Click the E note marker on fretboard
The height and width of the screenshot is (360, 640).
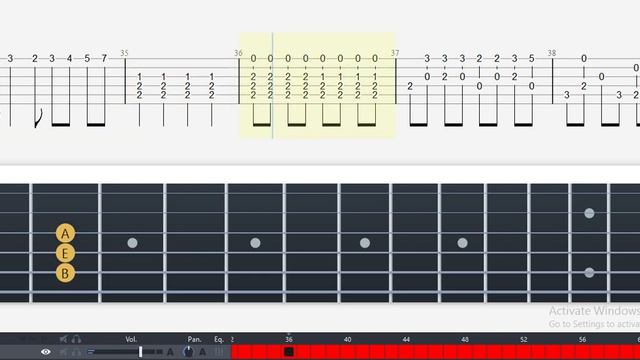(65, 253)
